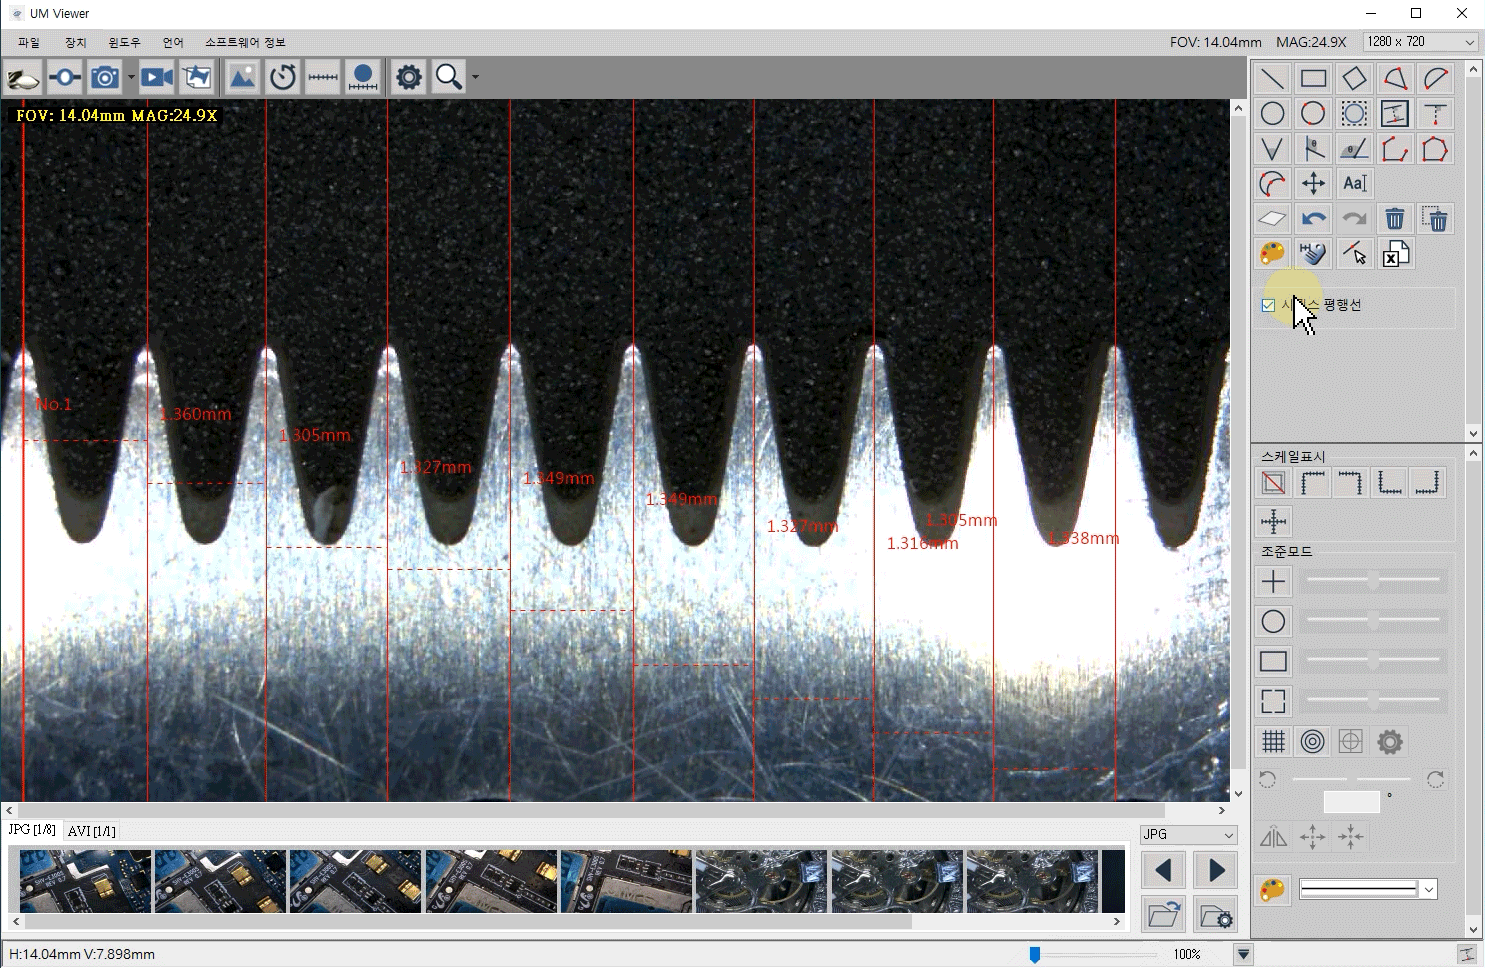Activate the Aa text annotation tool
The height and width of the screenshot is (968, 1485).
click(x=1354, y=183)
